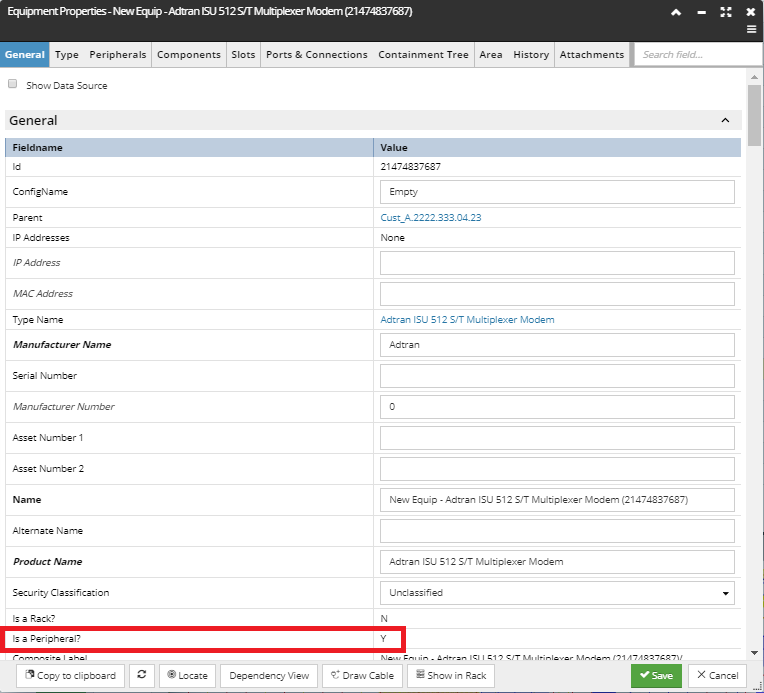This screenshot has height=693, width=764.
Task: Focus the Search field box
Action: click(698, 55)
